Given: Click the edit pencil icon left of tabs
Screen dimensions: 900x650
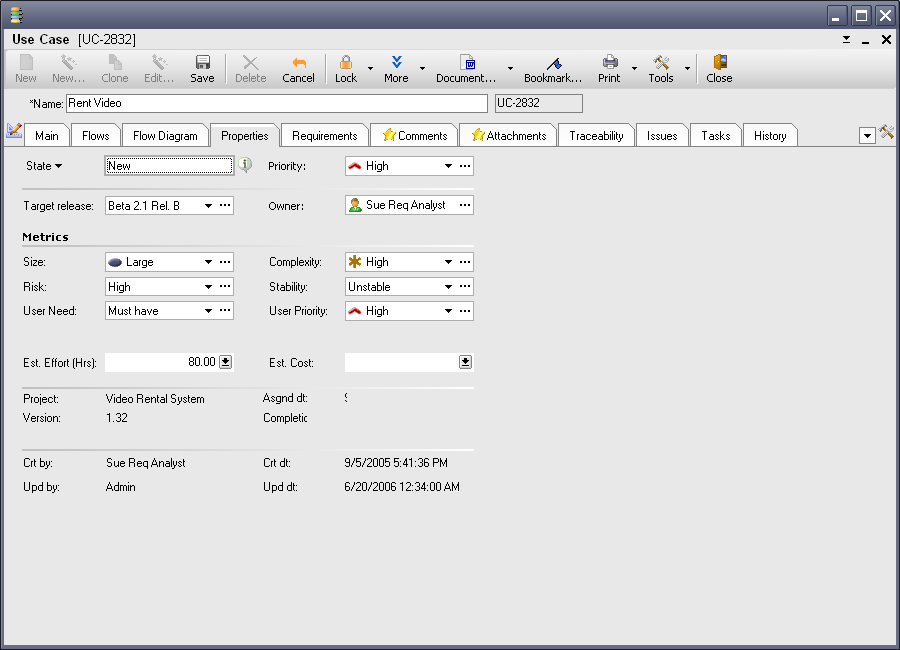Looking at the screenshot, I should click(x=14, y=130).
